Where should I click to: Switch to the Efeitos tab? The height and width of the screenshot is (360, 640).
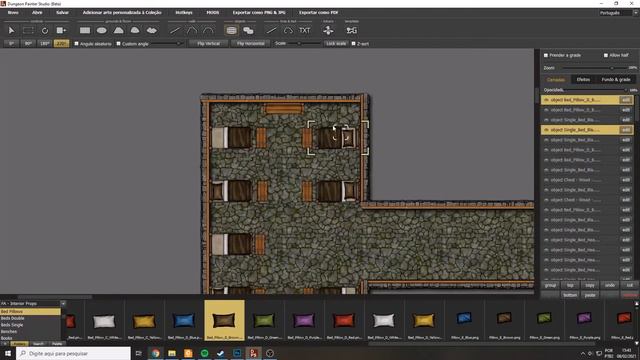tap(583, 80)
